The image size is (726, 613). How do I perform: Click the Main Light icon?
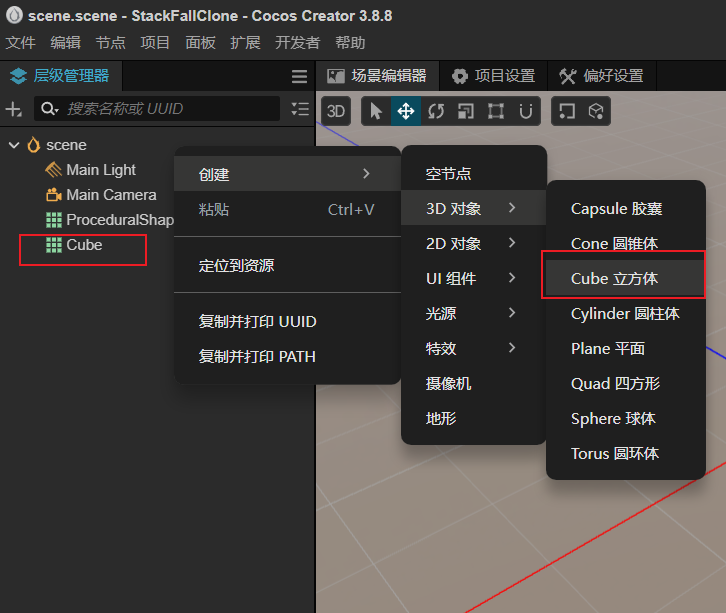(53, 170)
